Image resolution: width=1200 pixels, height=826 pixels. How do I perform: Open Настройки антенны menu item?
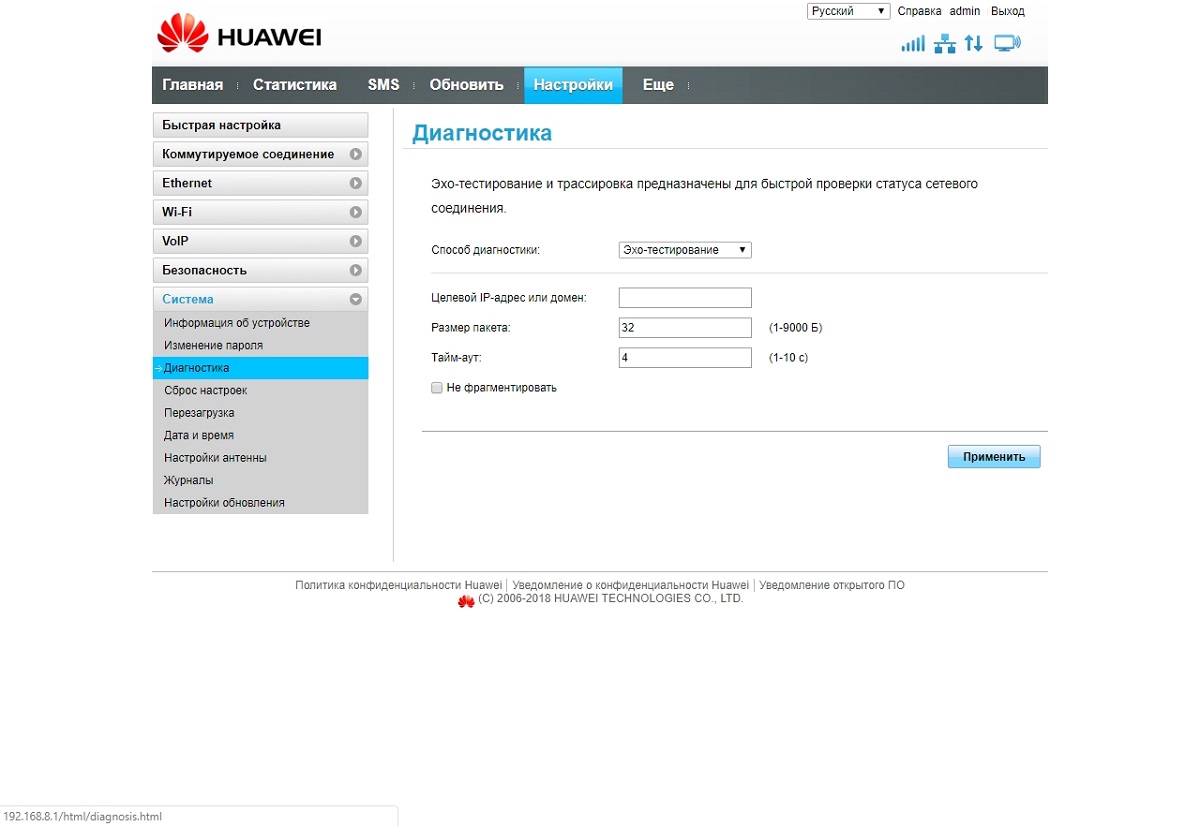pos(215,458)
